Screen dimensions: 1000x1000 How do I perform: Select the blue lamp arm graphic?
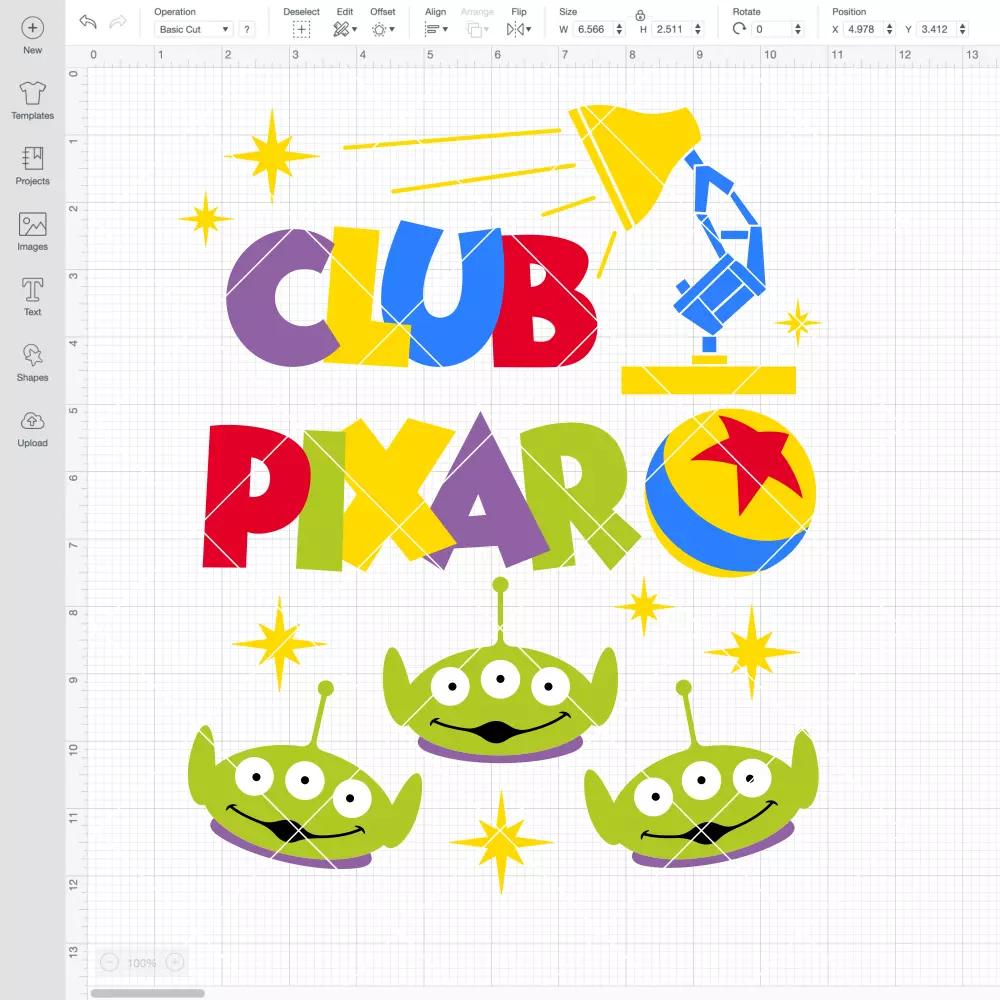coord(721,252)
